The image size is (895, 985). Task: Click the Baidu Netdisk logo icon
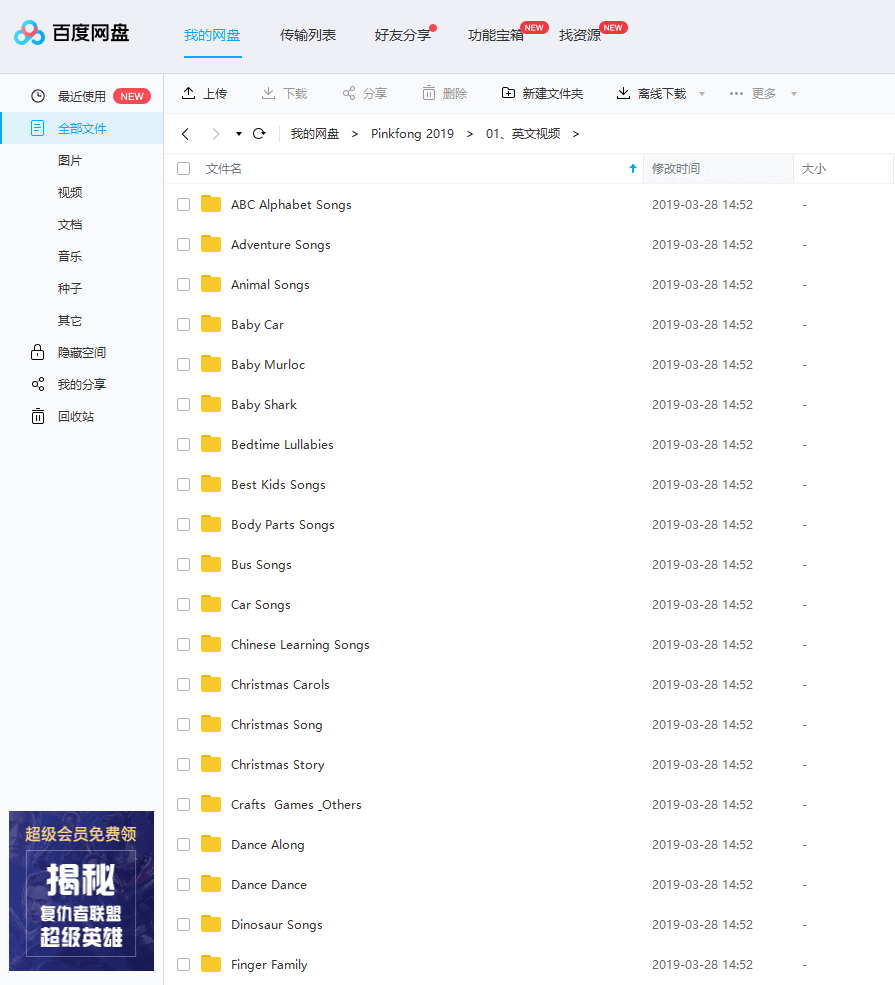30,34
